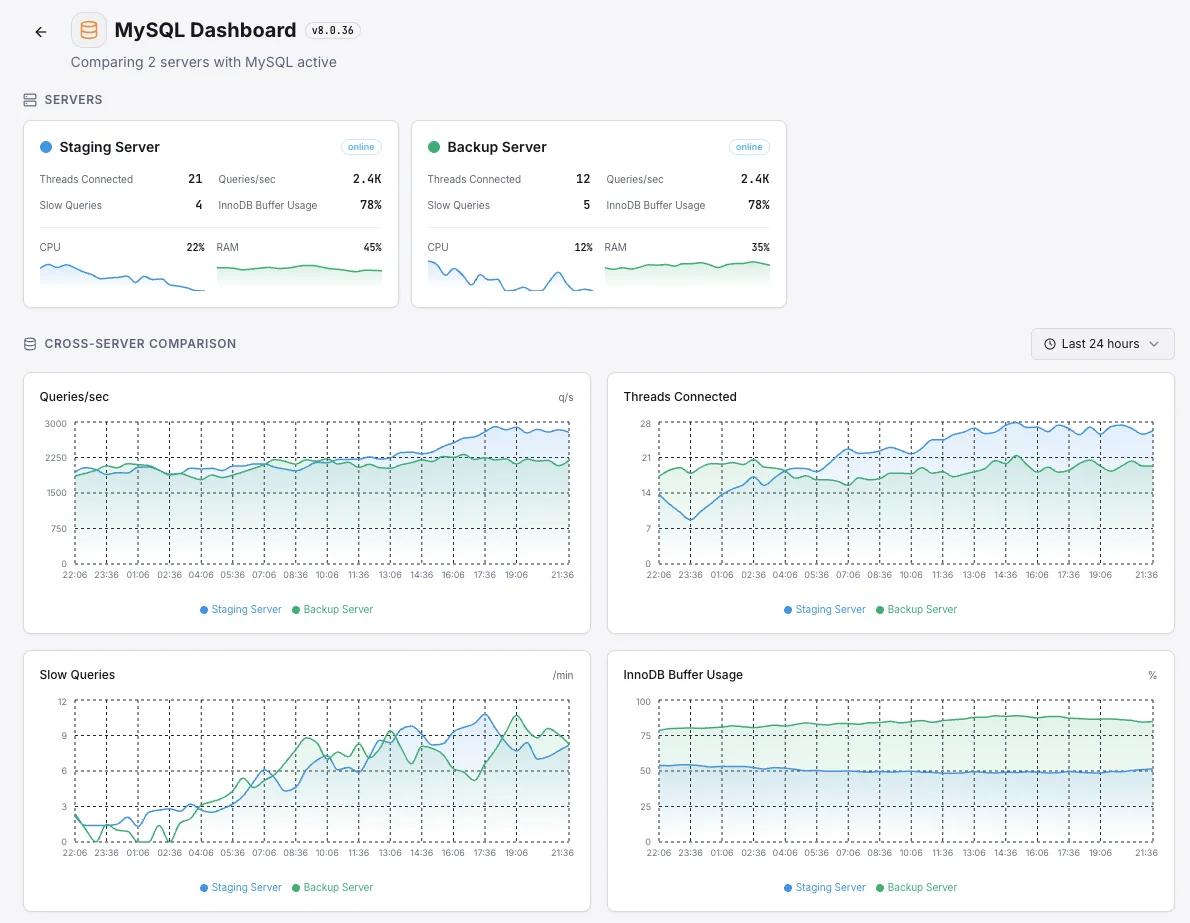Toggle Staging Server legend in Slow Queries chart

(x=241, y=887)
